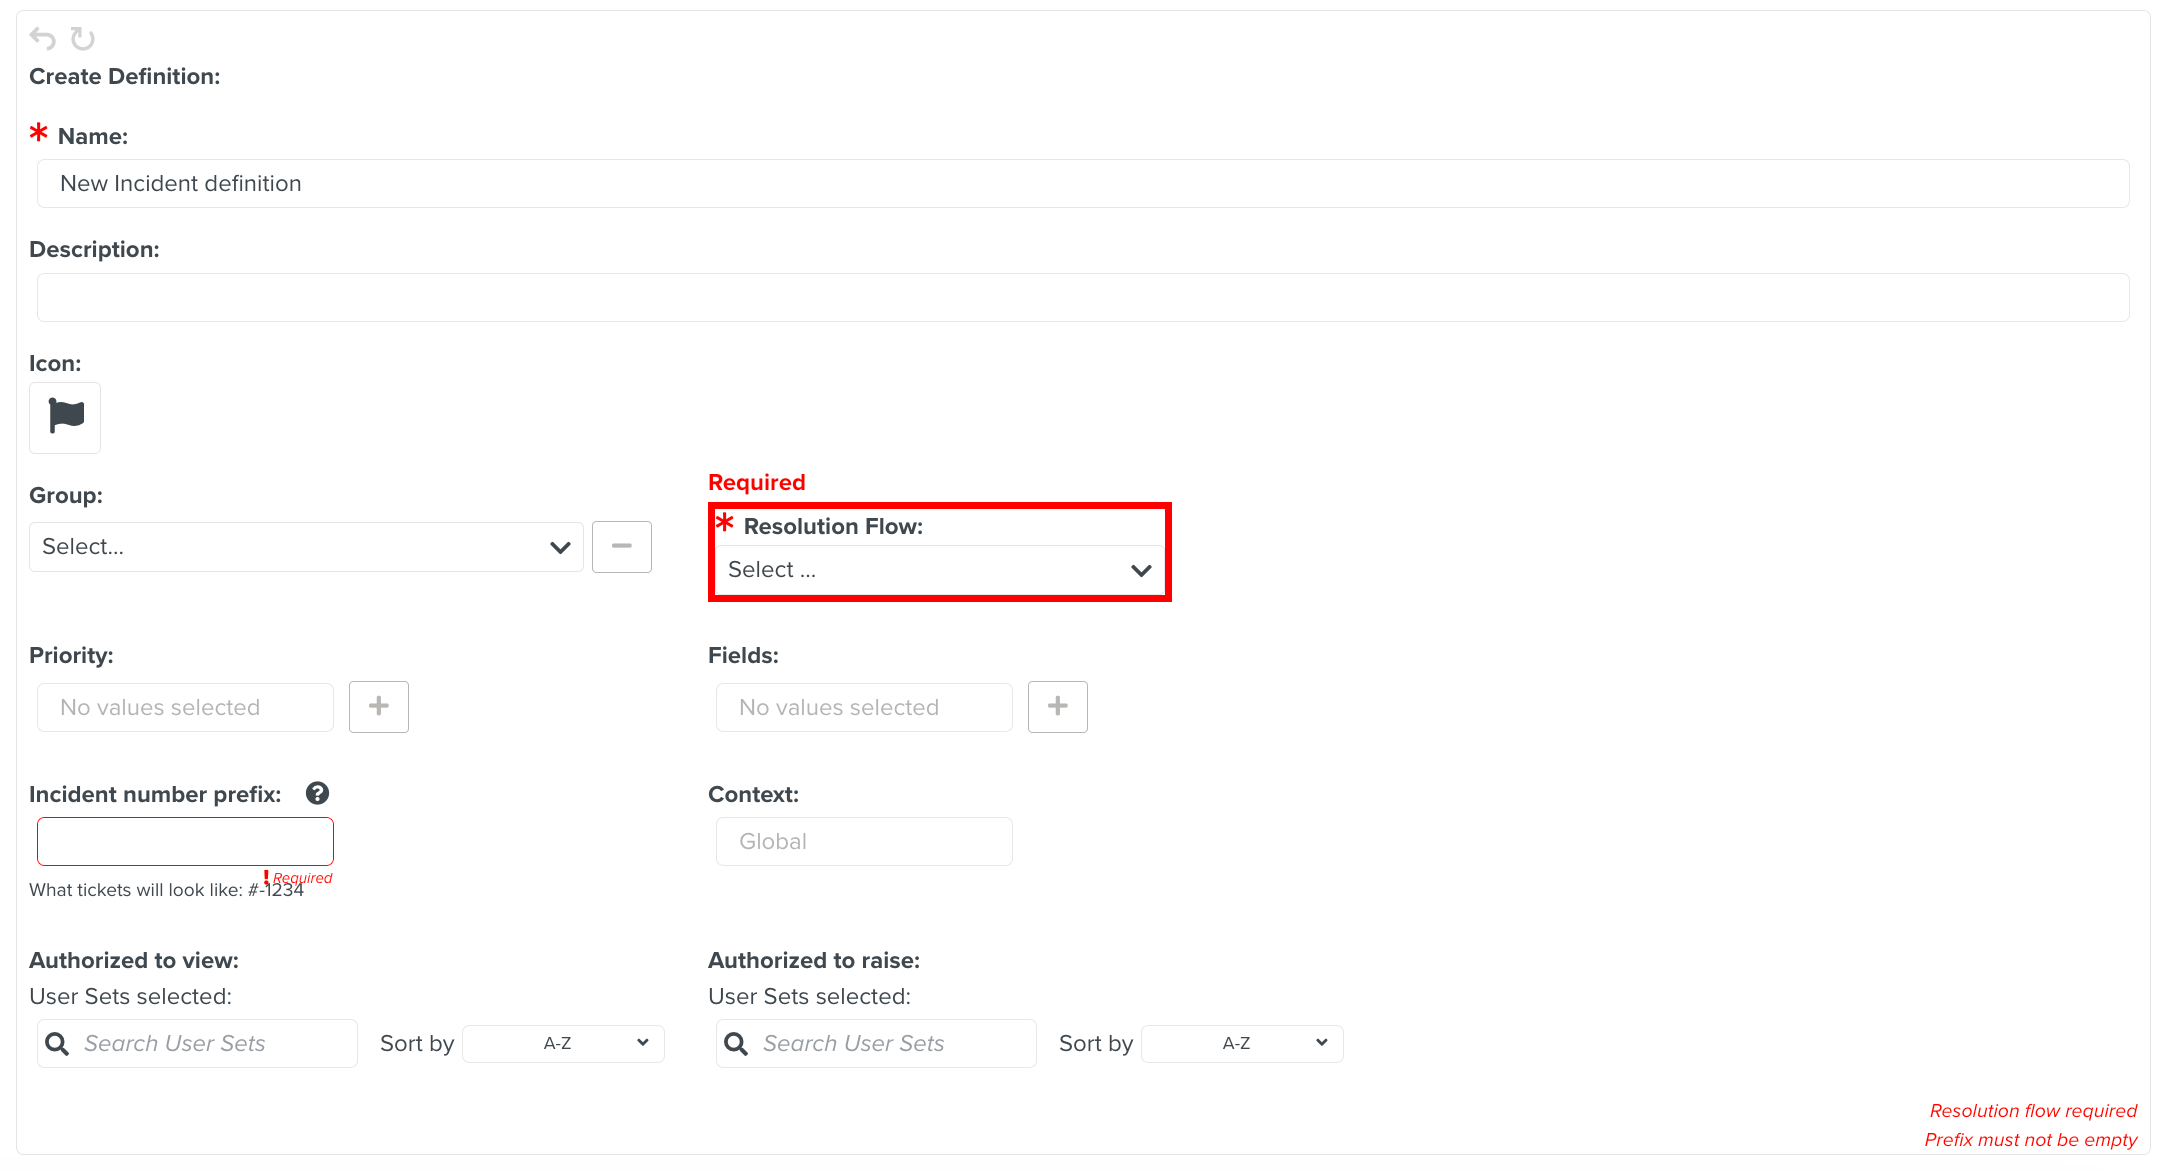Click search icon under Authorized to raise
2174x1172 pixels.
pyautogui.click(x=736, y=1043)
